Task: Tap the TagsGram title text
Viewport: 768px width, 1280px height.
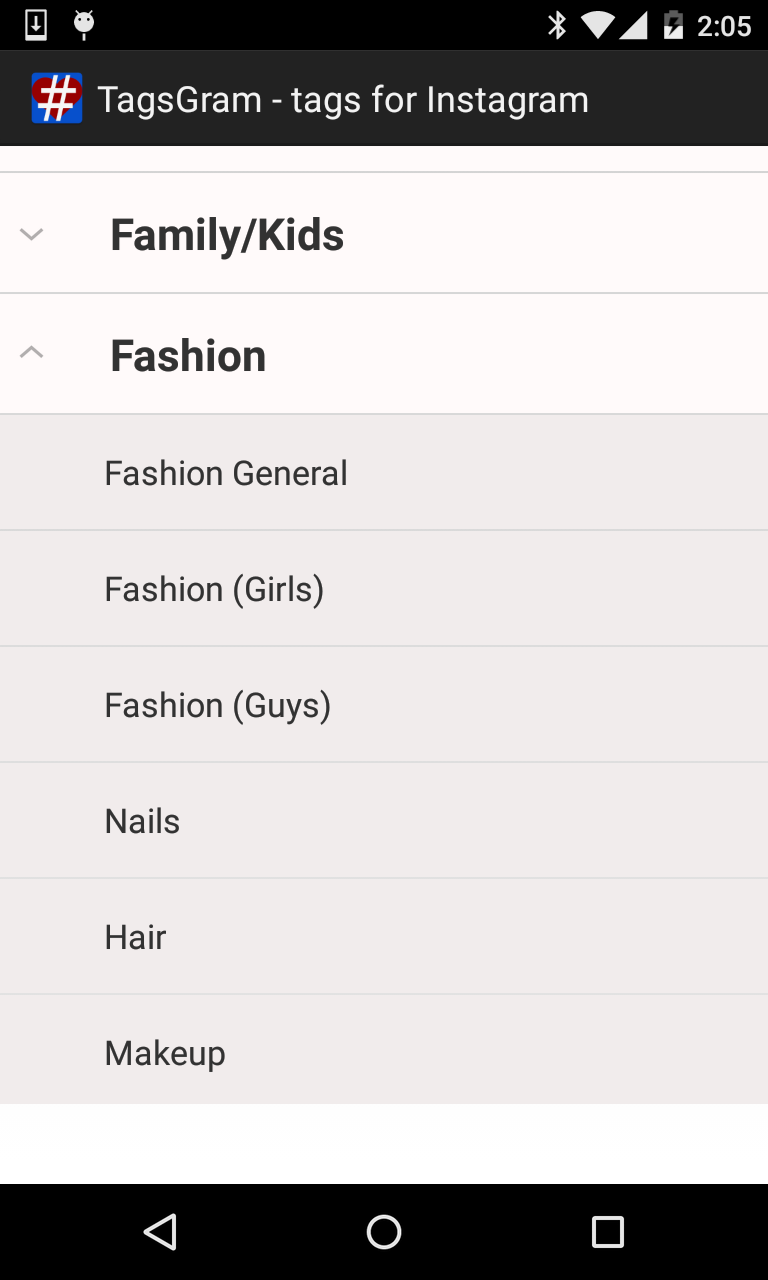Action: 343,99
